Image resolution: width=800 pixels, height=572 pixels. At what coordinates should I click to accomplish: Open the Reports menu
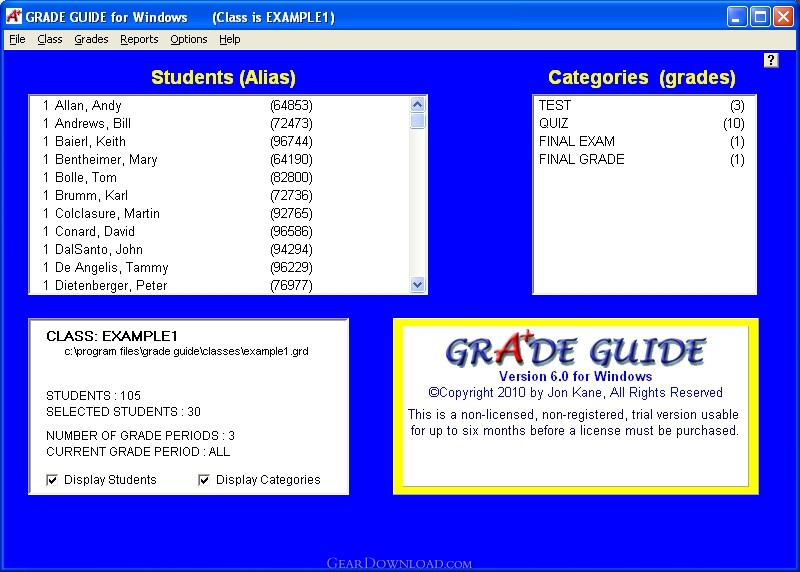coord(139,39)
